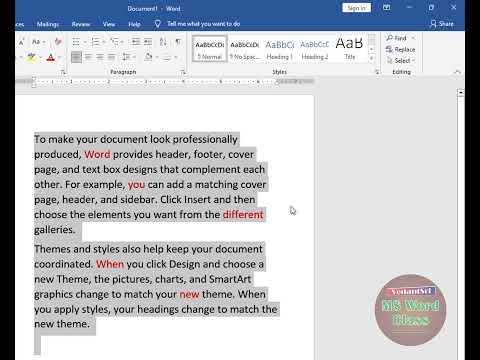Viewport: 480px width, 360px height.
Task: Select the Normal style
Action: click(x=210, y=49)
